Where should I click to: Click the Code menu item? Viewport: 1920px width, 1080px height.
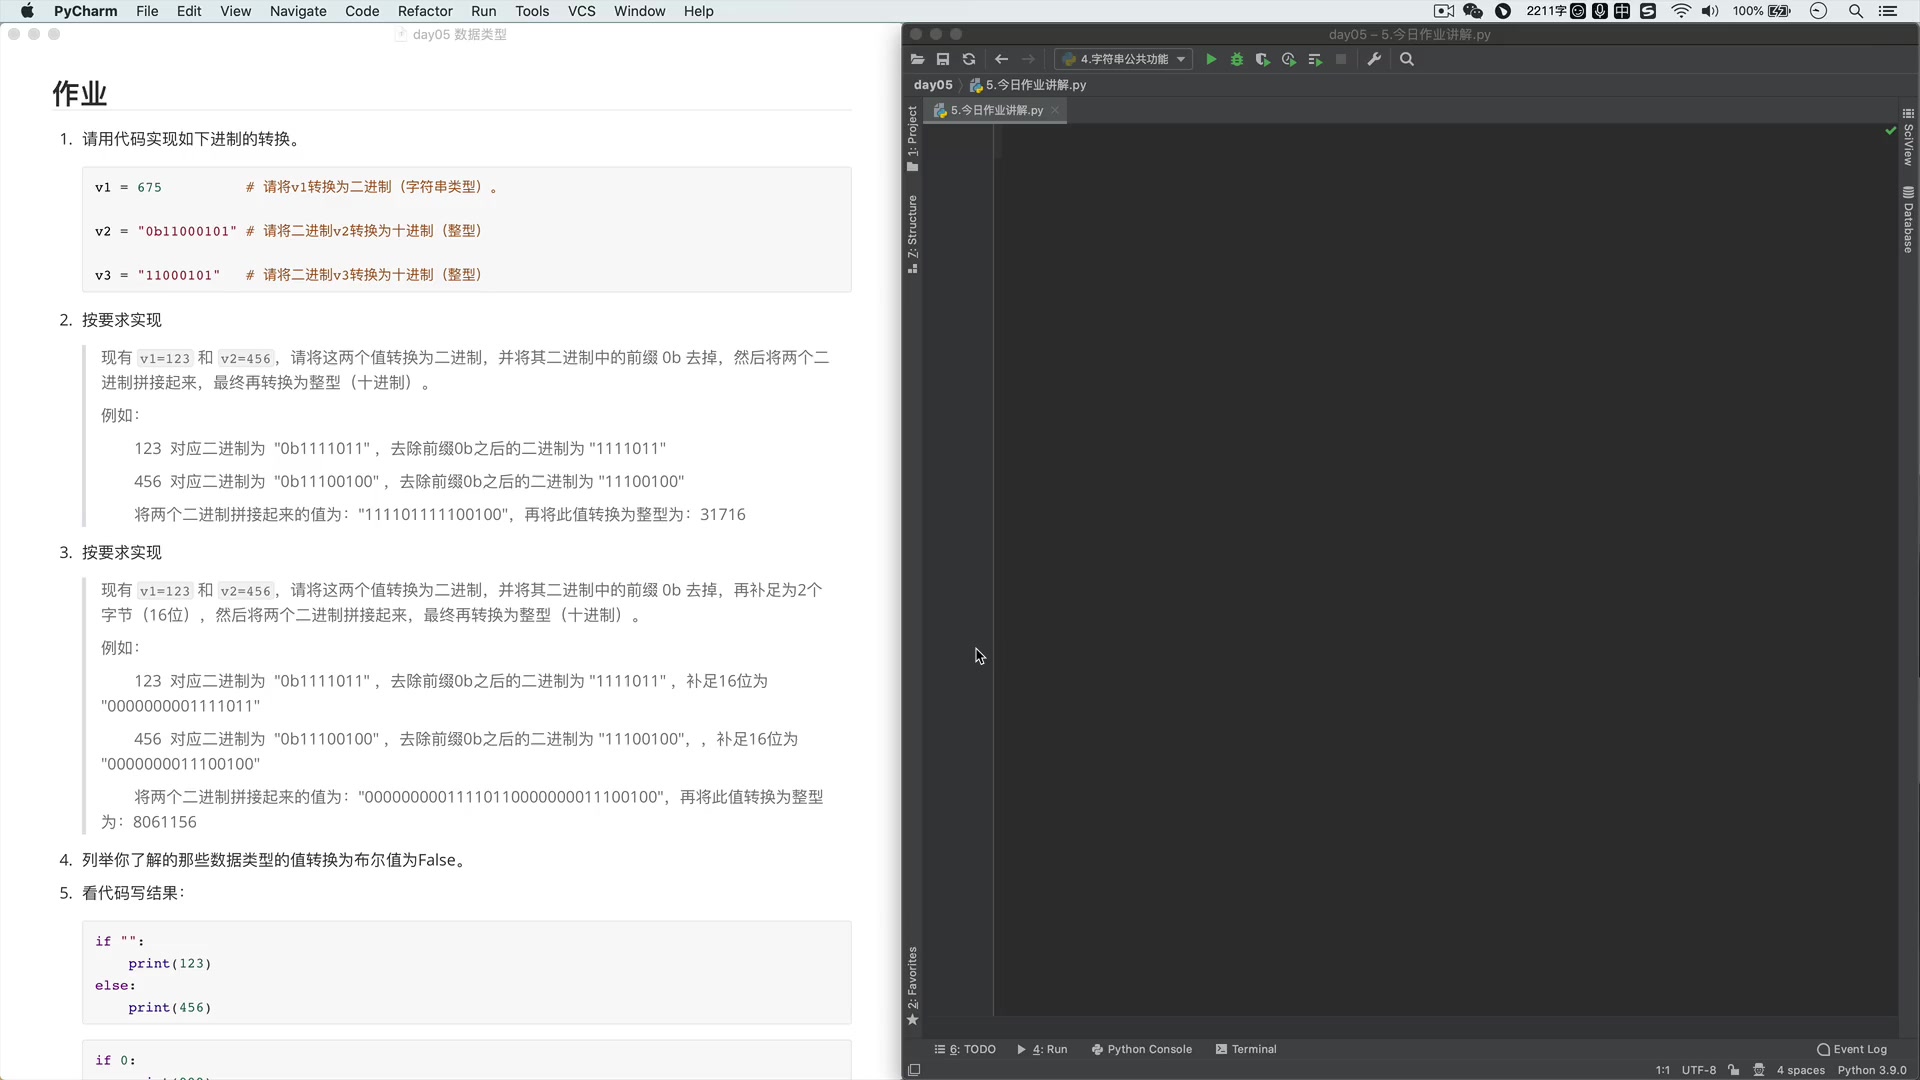(361, 11)
